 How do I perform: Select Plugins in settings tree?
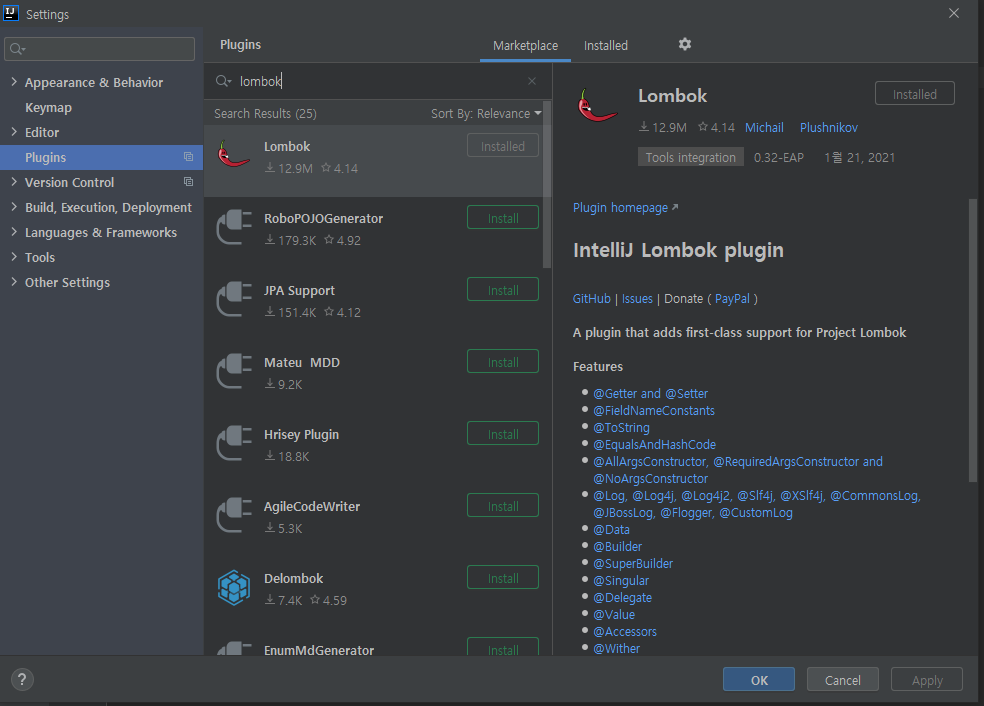click(102, 158)
